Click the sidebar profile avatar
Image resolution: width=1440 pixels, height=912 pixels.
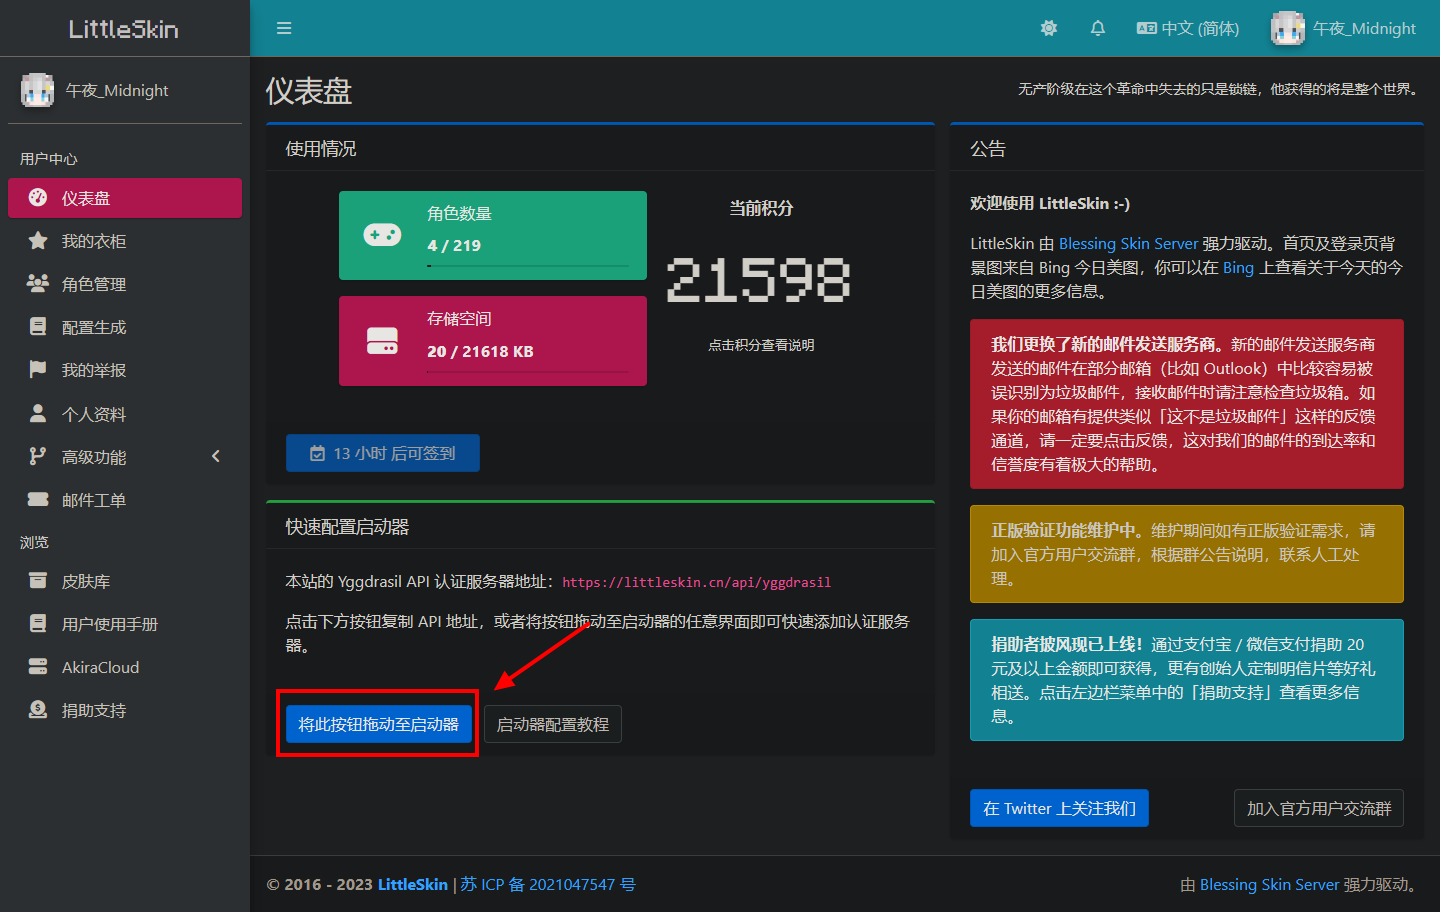[37, 90]
